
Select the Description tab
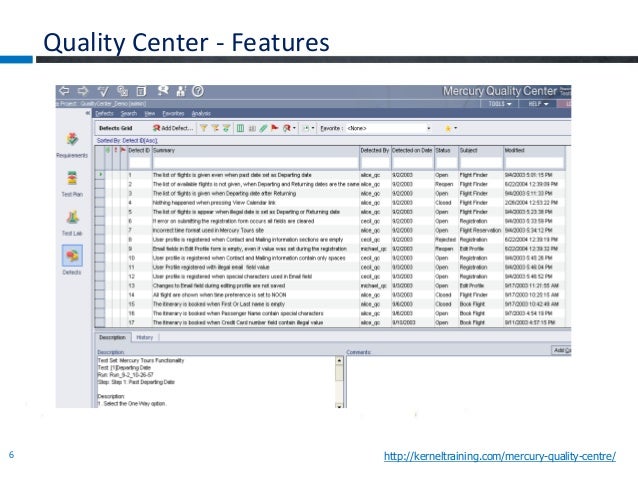pos(113,337)
